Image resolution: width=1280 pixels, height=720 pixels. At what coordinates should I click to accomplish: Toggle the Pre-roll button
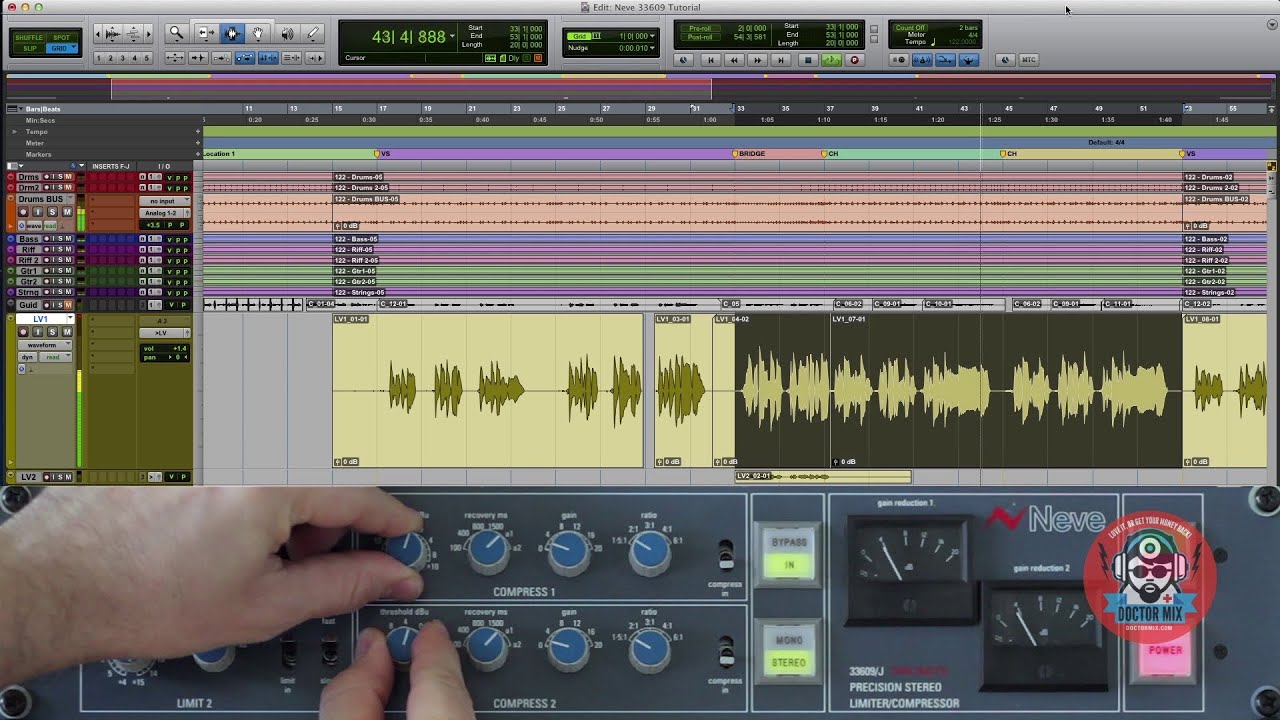(x=700, y=28)
